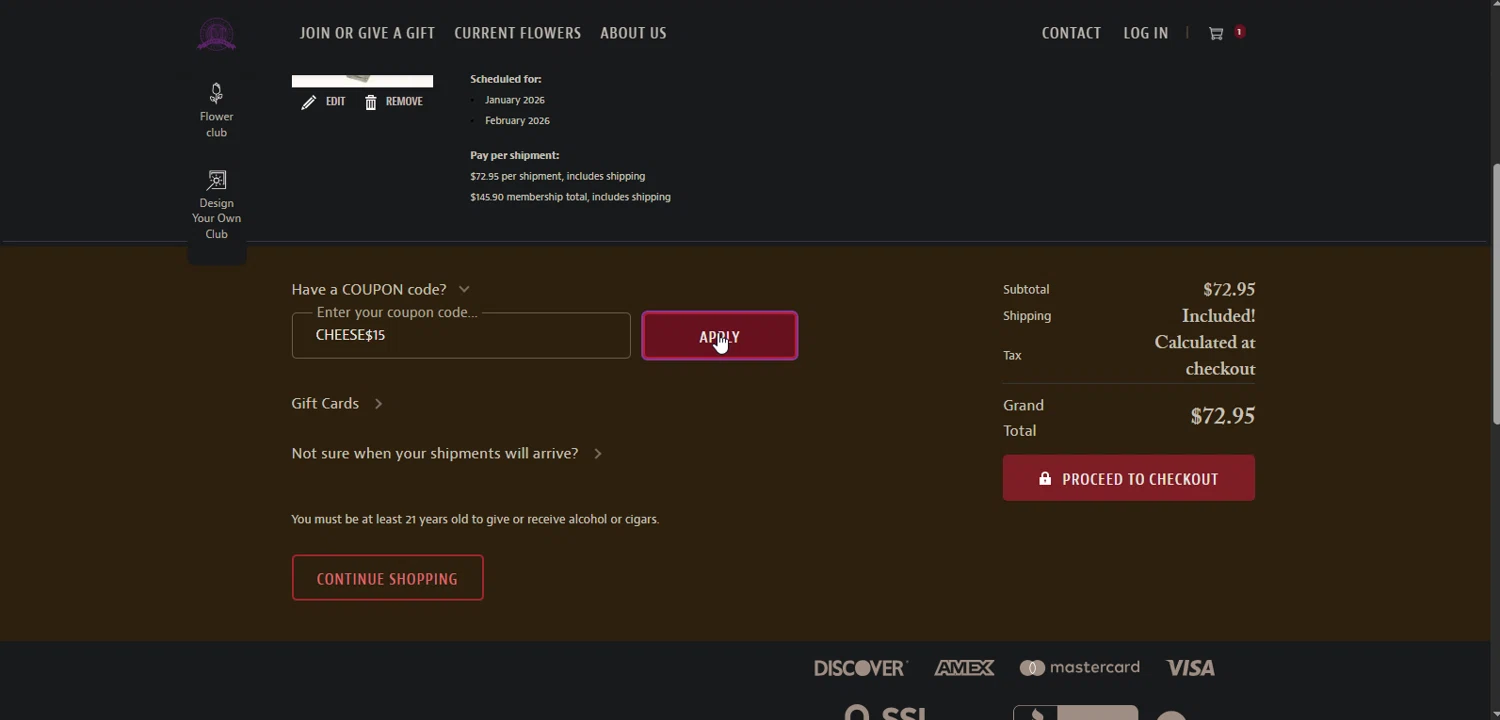Click CONTINUE SHOPPING button

tap(387, 578)
